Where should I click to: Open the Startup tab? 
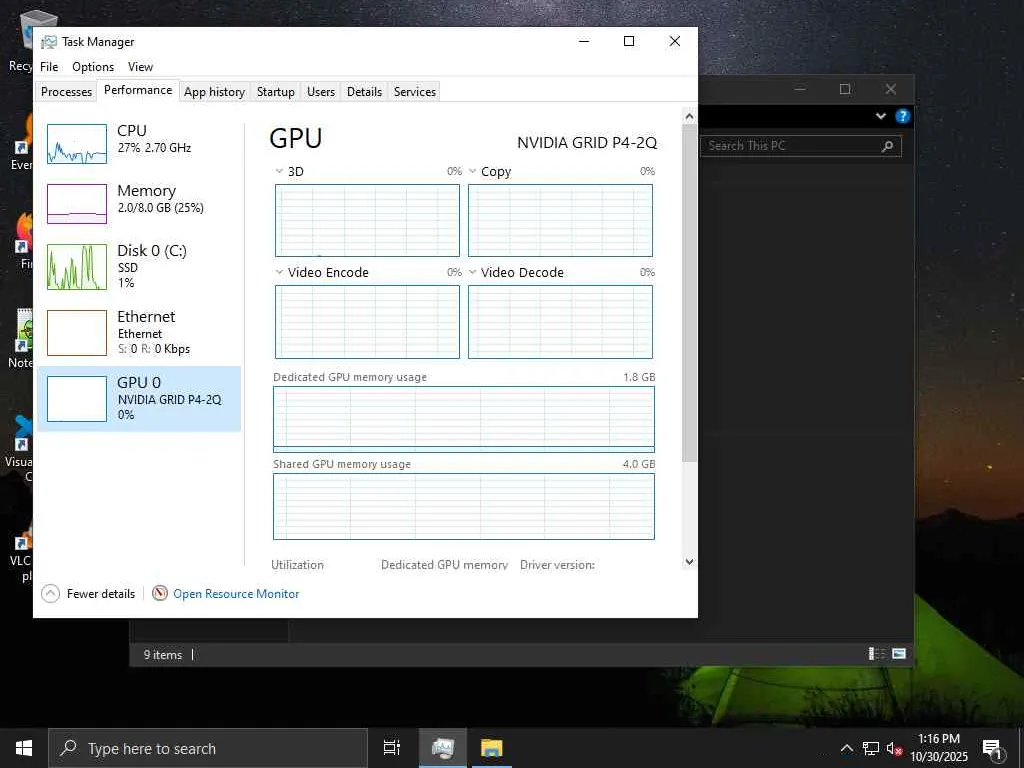tap(276, 92)
